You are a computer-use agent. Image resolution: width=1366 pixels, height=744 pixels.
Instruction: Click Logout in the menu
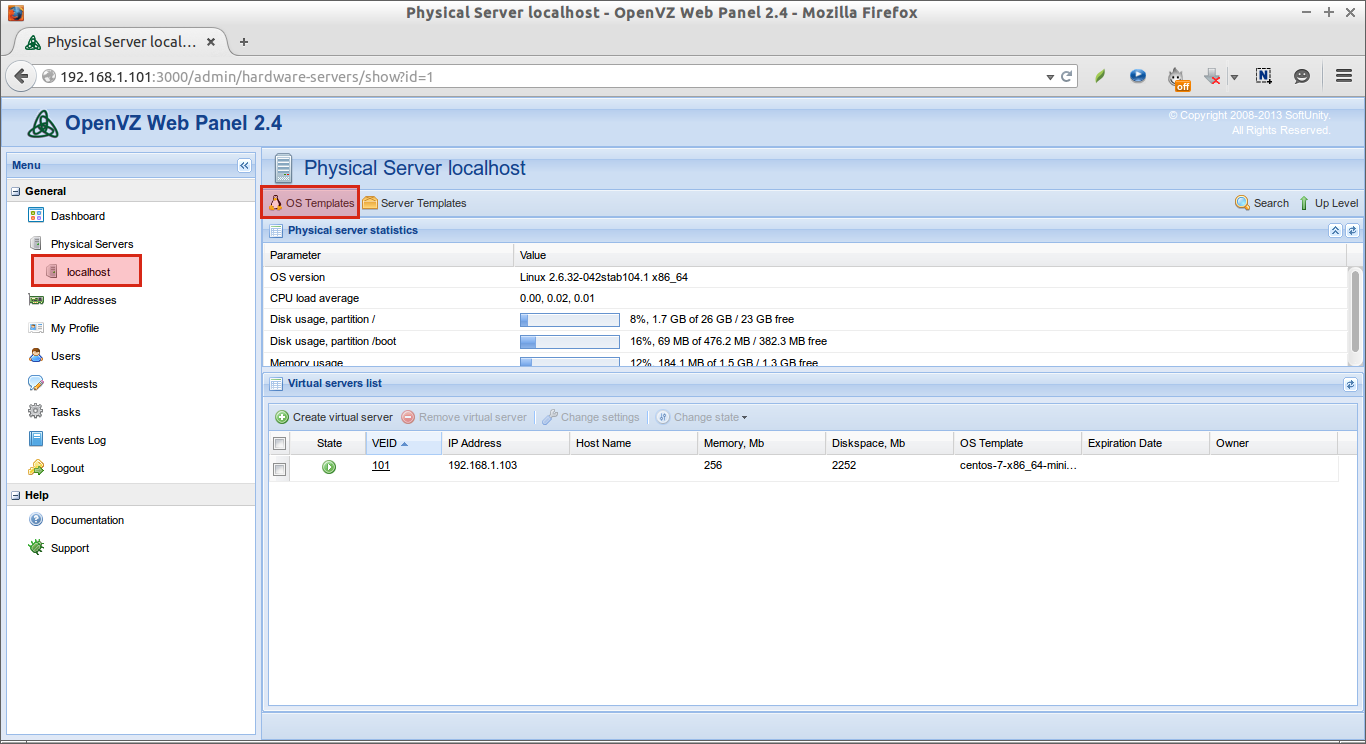pyautogui.click(x=68, y=468)
